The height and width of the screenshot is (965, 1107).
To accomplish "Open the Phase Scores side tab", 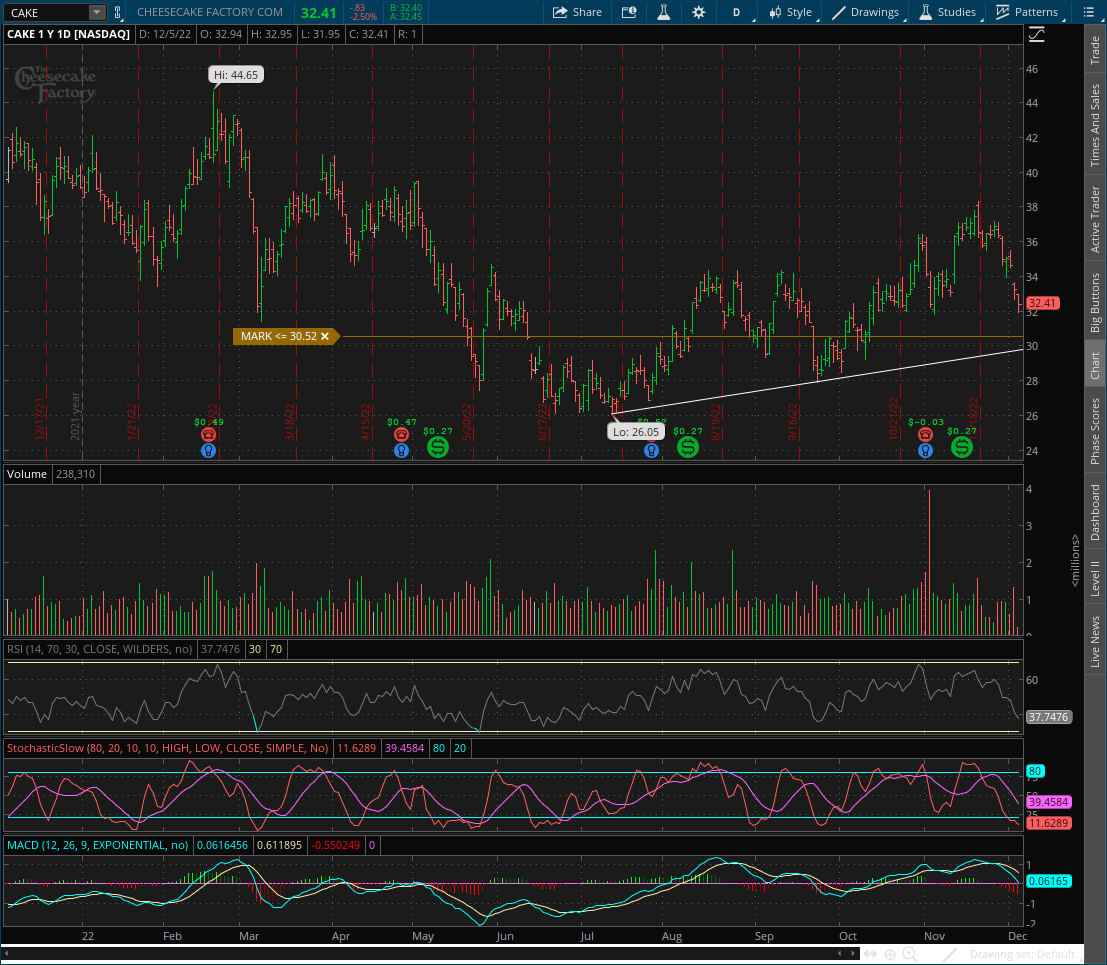I will coord(1095,431).
